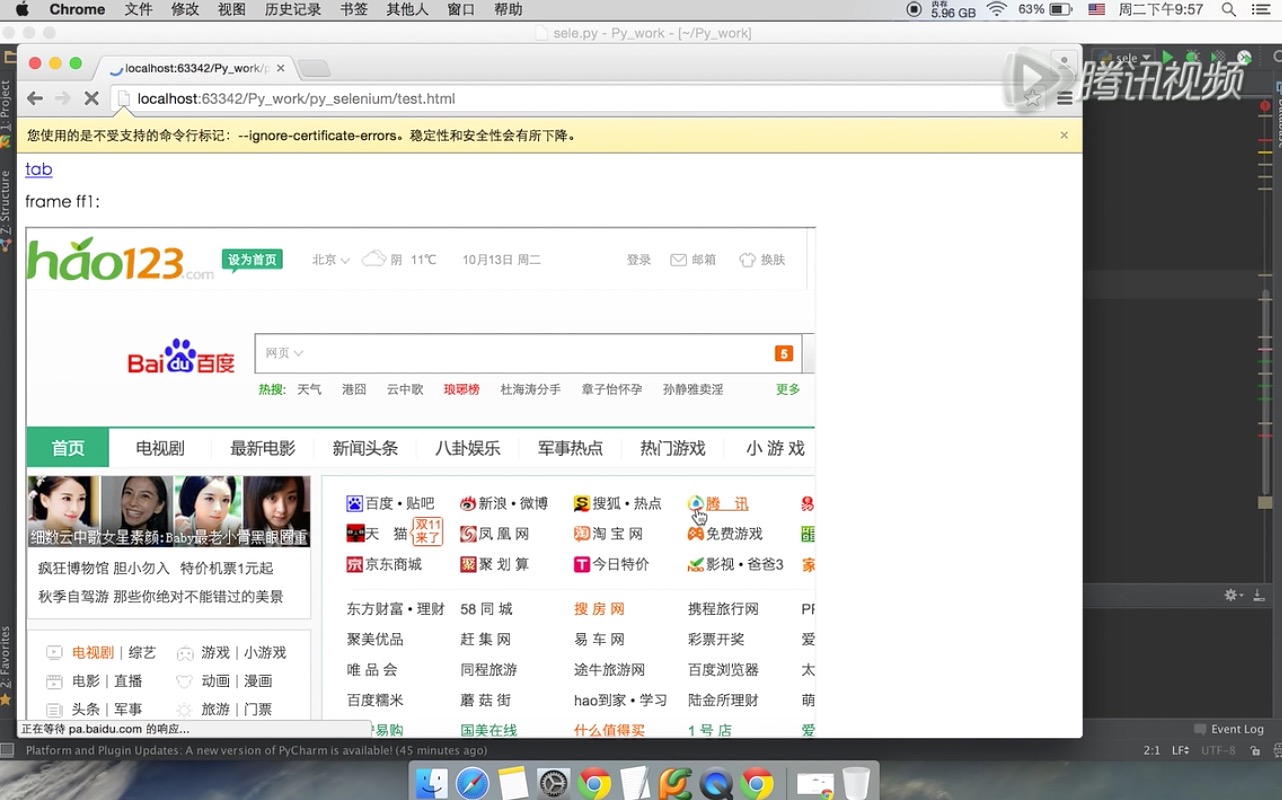Open Finder from the Dock
The image size is (1282, 800).
pyautogui.click(x=432, y=783)
